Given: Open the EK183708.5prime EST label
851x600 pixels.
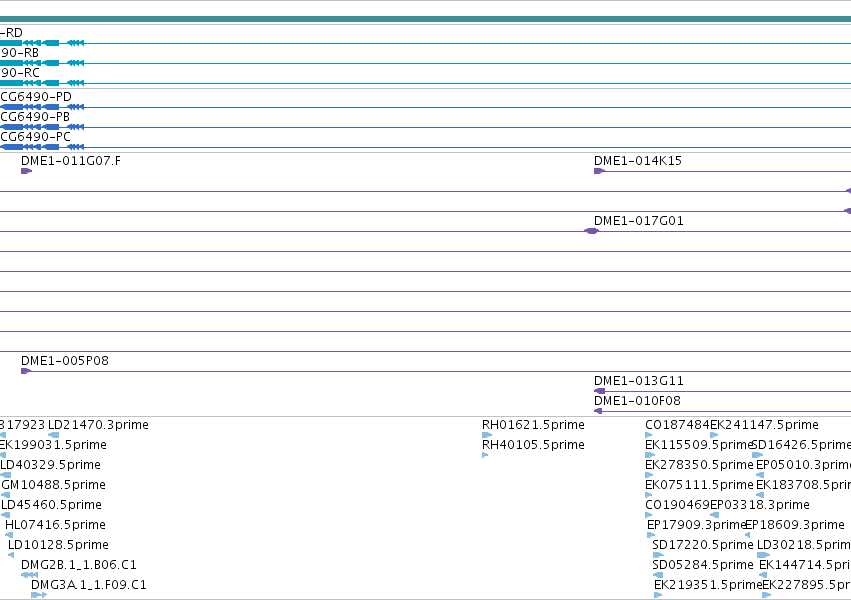Looking at the screenshot, I should coord(803,486).
